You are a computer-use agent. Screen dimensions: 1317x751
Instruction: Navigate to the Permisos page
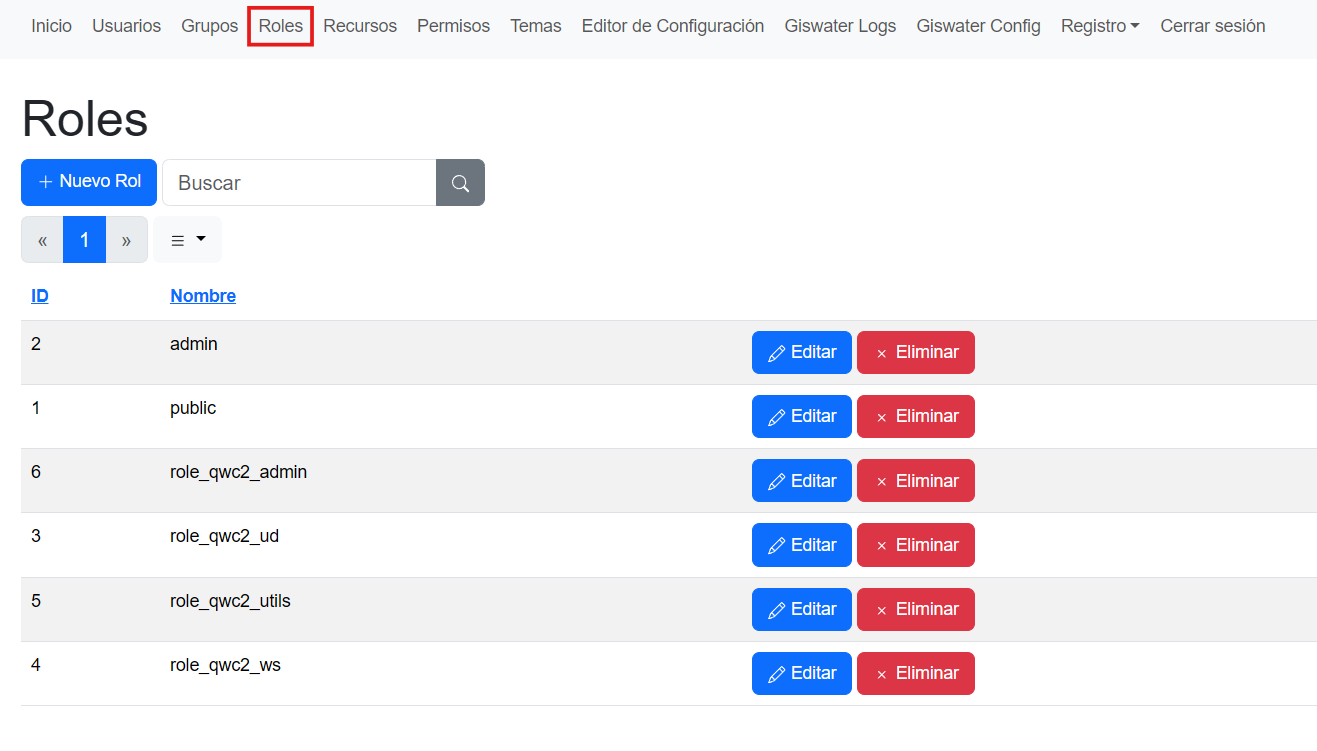tap(453, 26)
